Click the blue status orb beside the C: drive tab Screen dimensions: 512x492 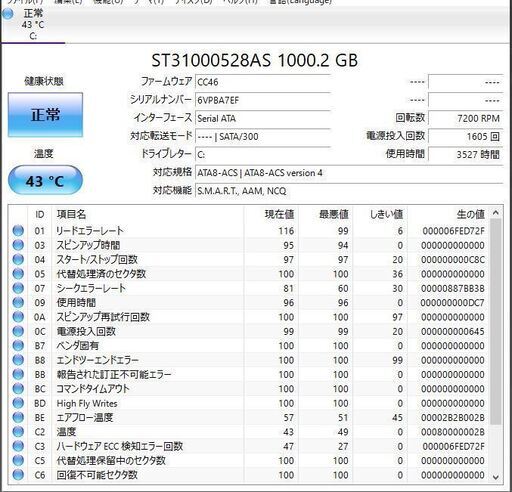[x=8, y=14]
